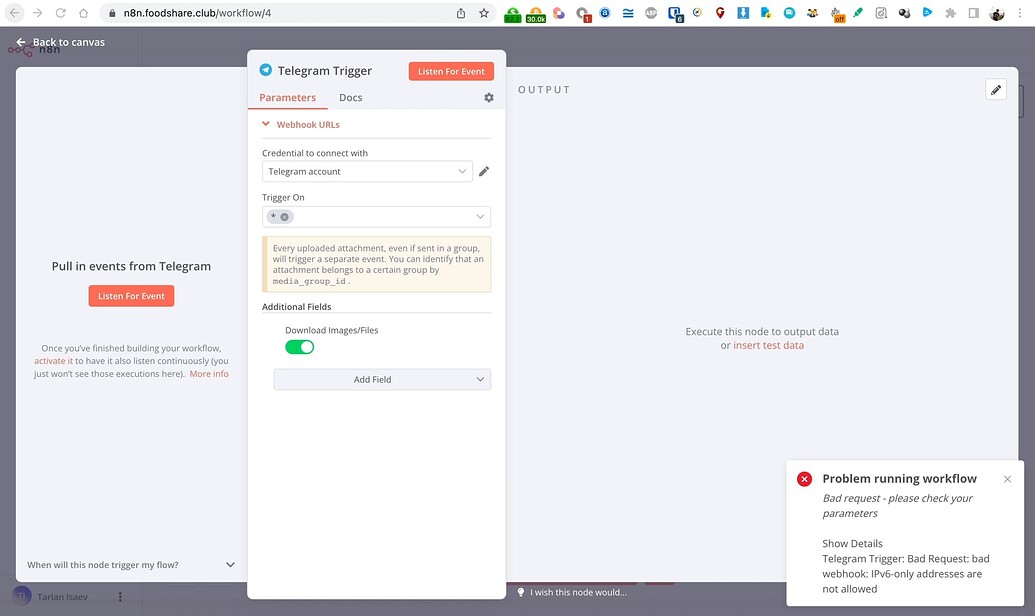
Task: Remove the * entry from Trigger On
Action: pyautogui.click(x=284, y=216)
